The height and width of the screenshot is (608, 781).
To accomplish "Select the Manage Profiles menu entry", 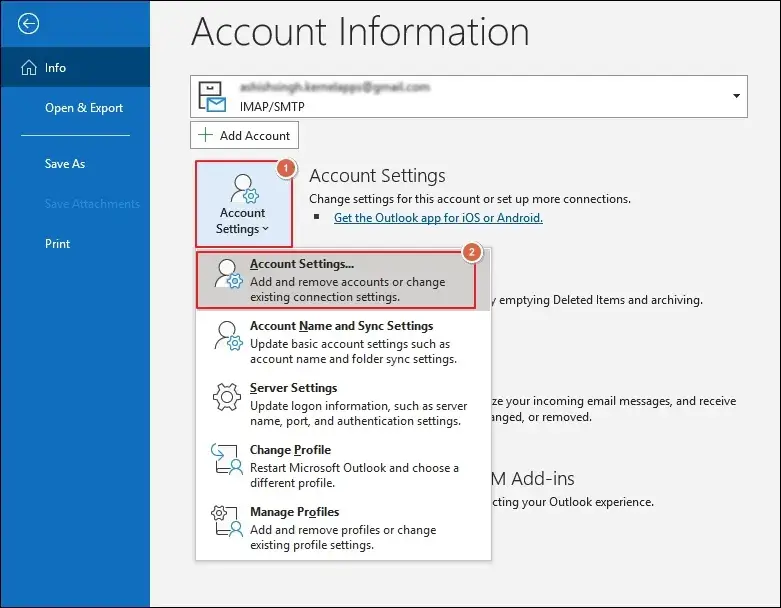I will 343,528.
